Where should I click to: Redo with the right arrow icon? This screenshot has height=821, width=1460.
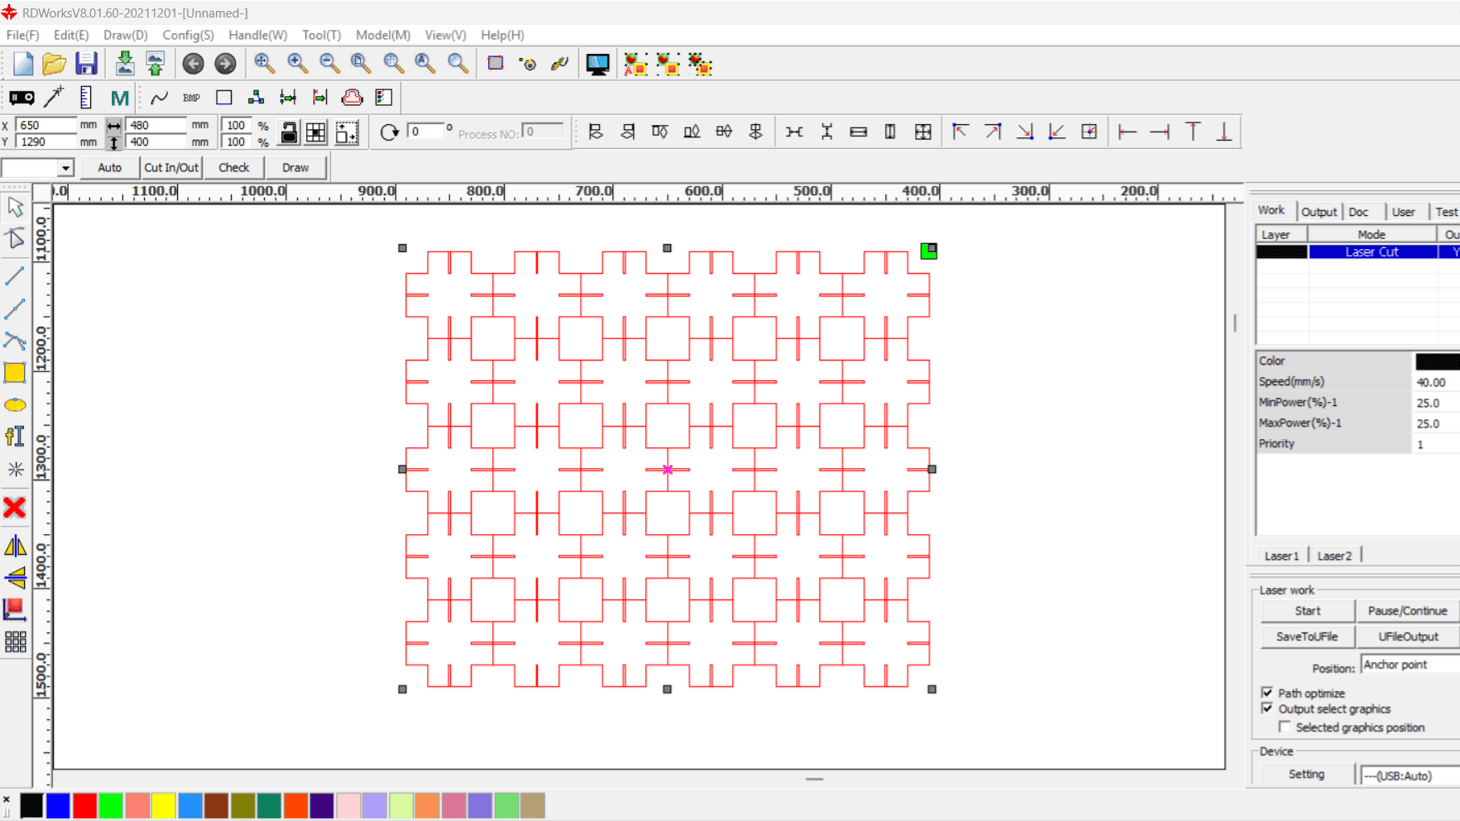tap(225, 64)
